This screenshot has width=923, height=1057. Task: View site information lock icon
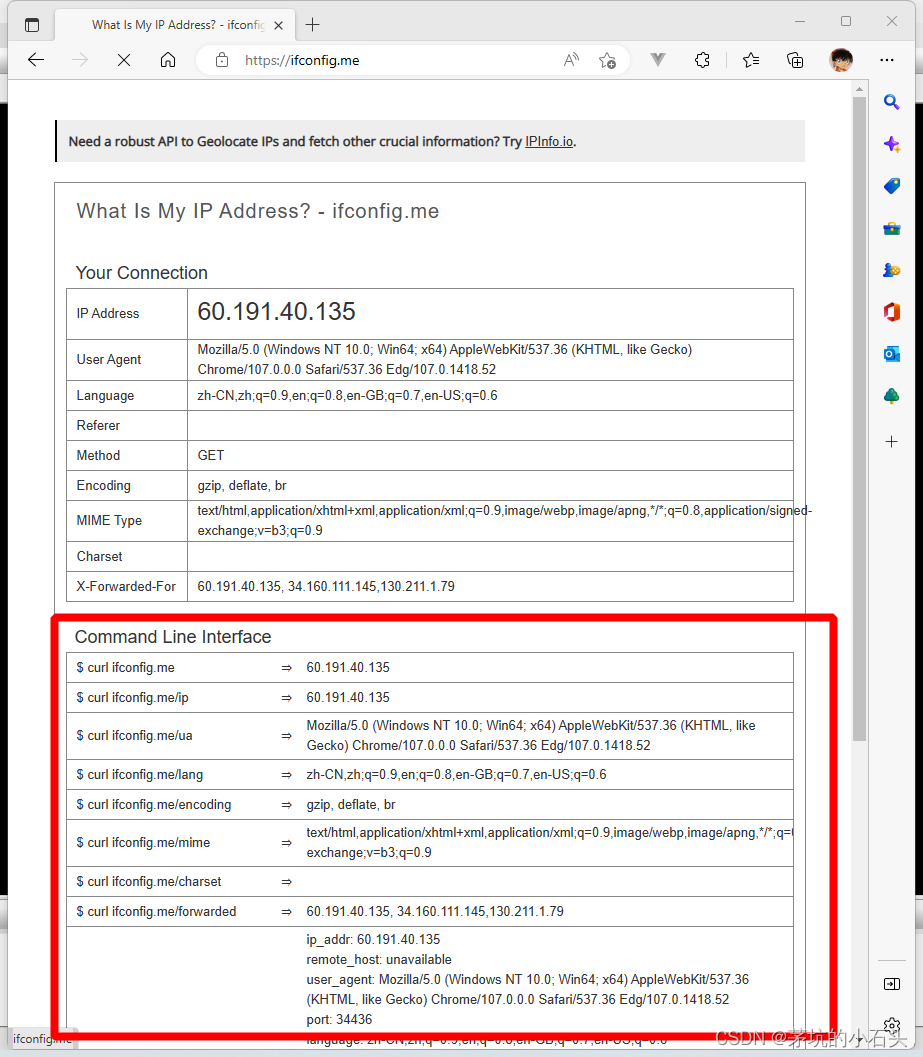tap(222, 61)
